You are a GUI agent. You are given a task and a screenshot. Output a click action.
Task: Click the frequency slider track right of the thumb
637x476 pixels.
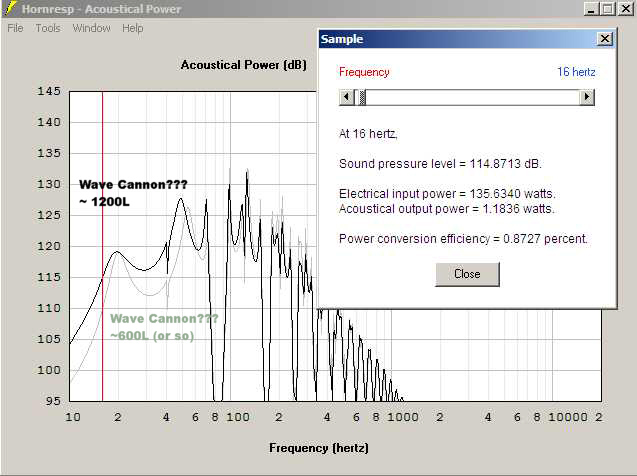pos(472,97)
